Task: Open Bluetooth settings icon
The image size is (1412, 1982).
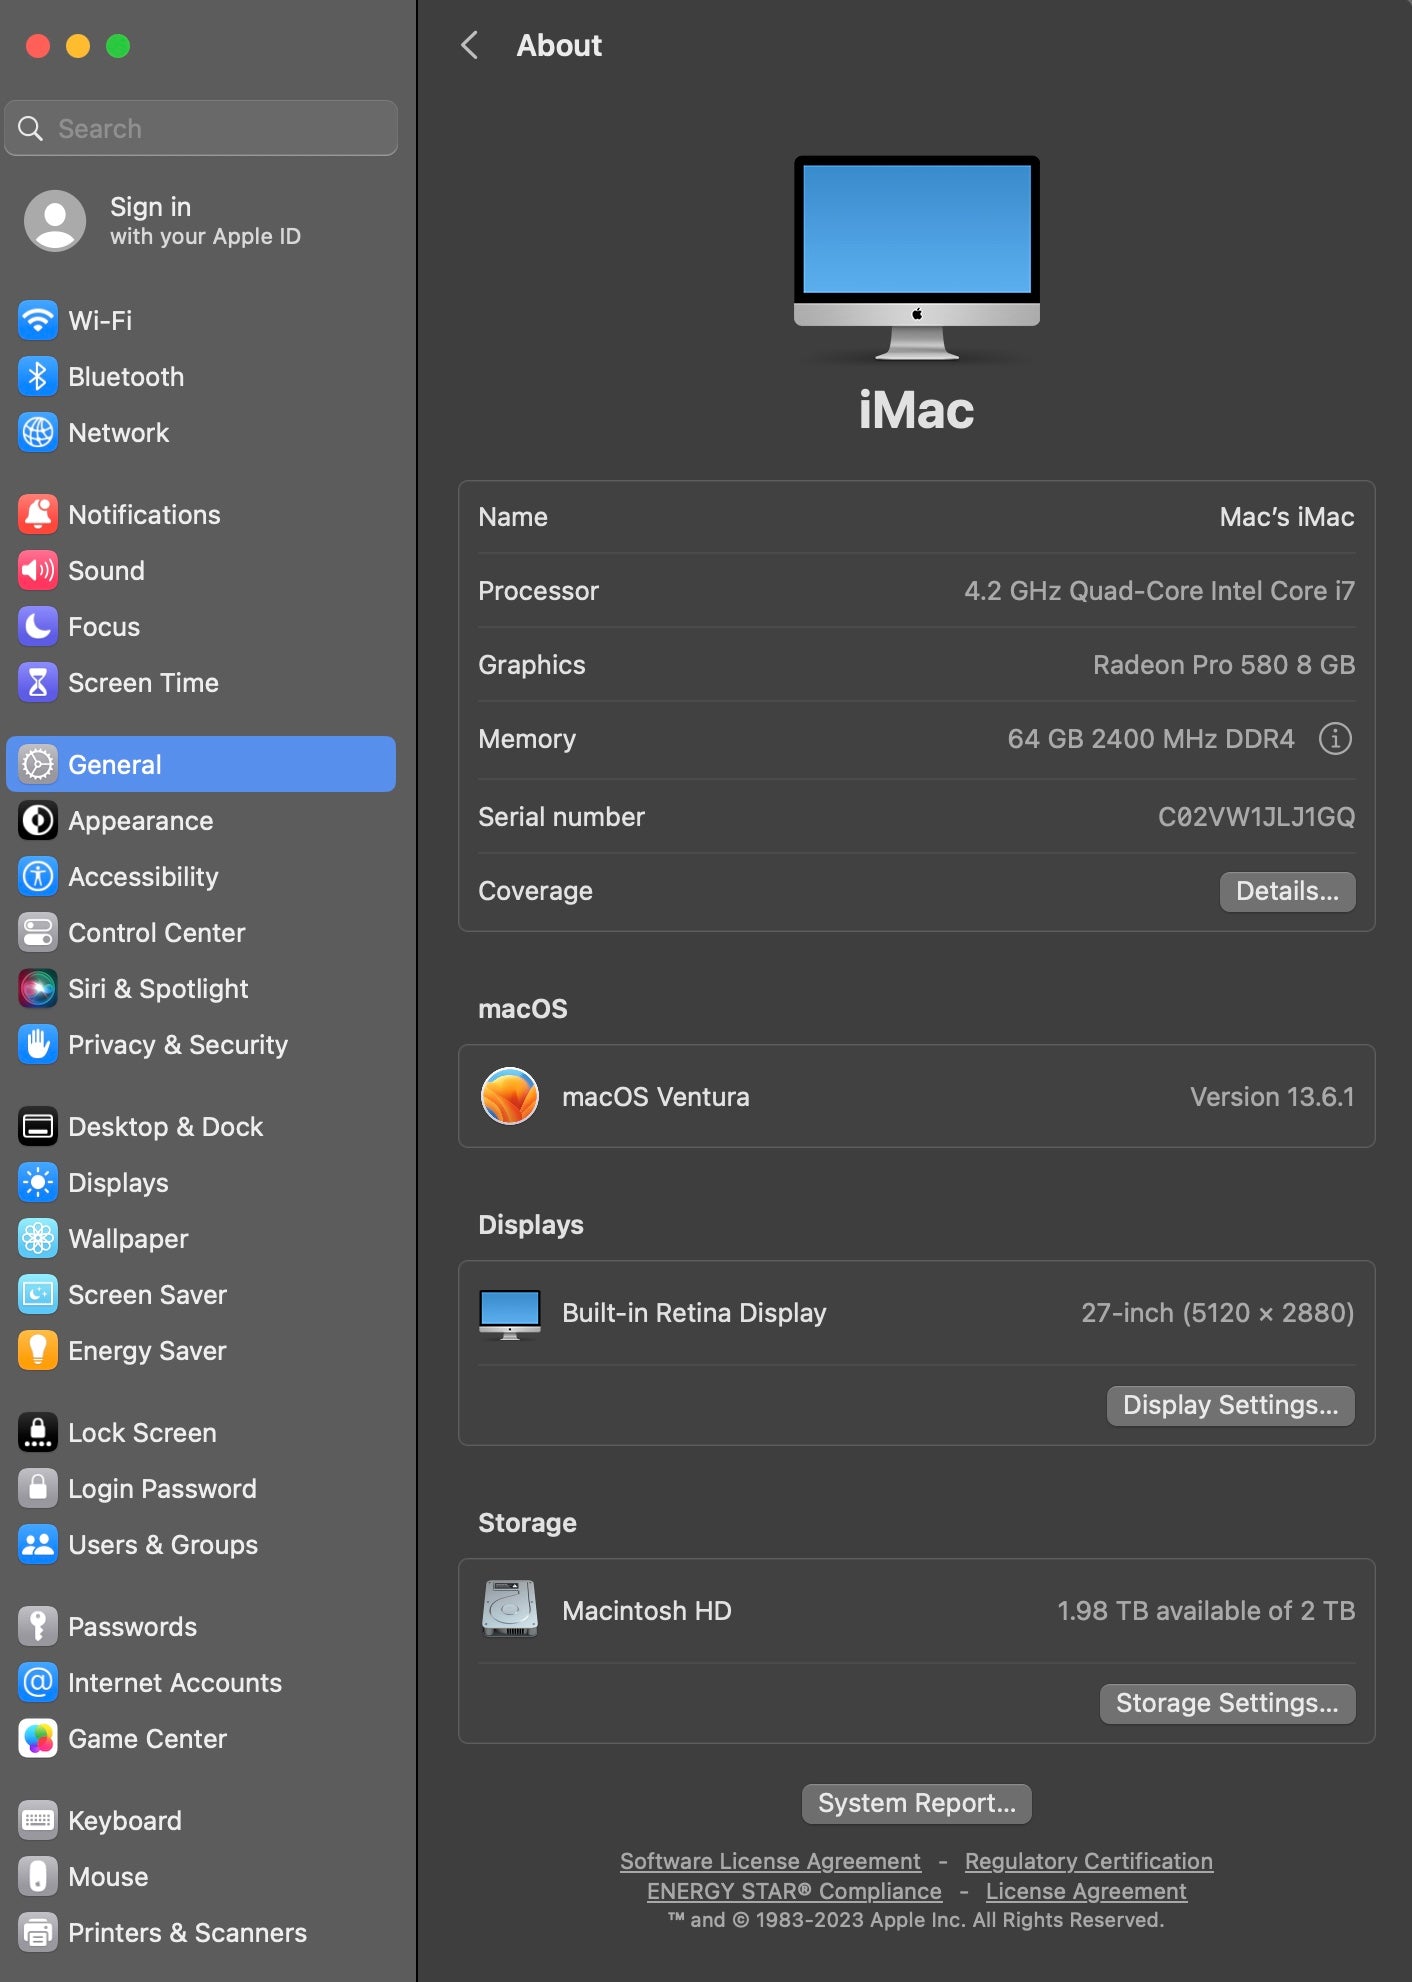Action: (38, 377)
